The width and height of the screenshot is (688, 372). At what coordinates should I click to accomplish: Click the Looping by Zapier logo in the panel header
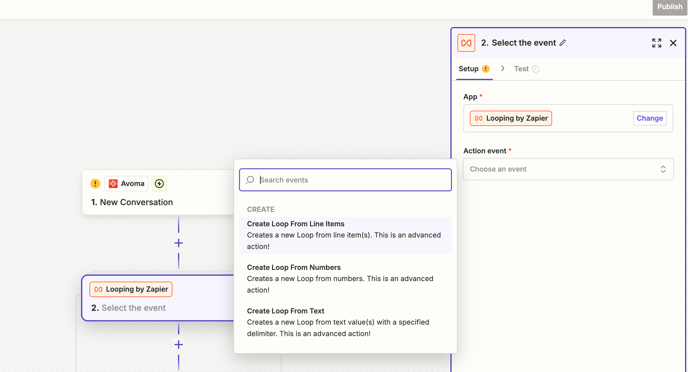click(x=466, y=43)
